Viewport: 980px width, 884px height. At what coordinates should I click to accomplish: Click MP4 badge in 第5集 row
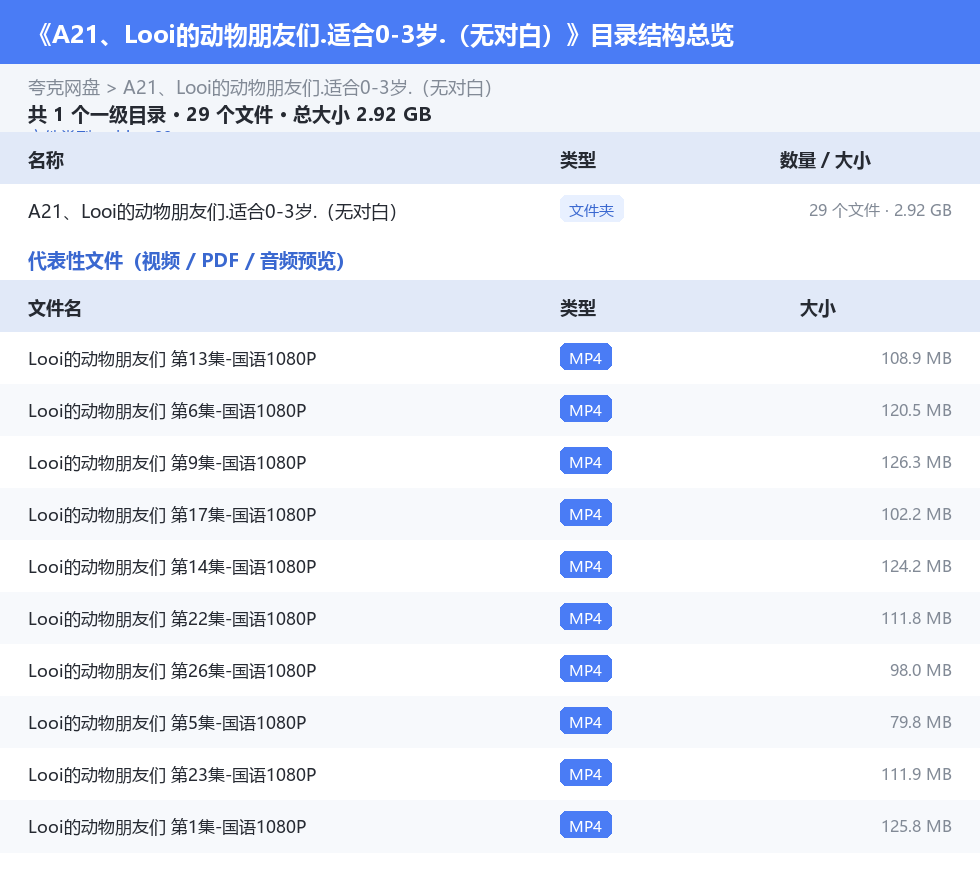coord(586,720)
